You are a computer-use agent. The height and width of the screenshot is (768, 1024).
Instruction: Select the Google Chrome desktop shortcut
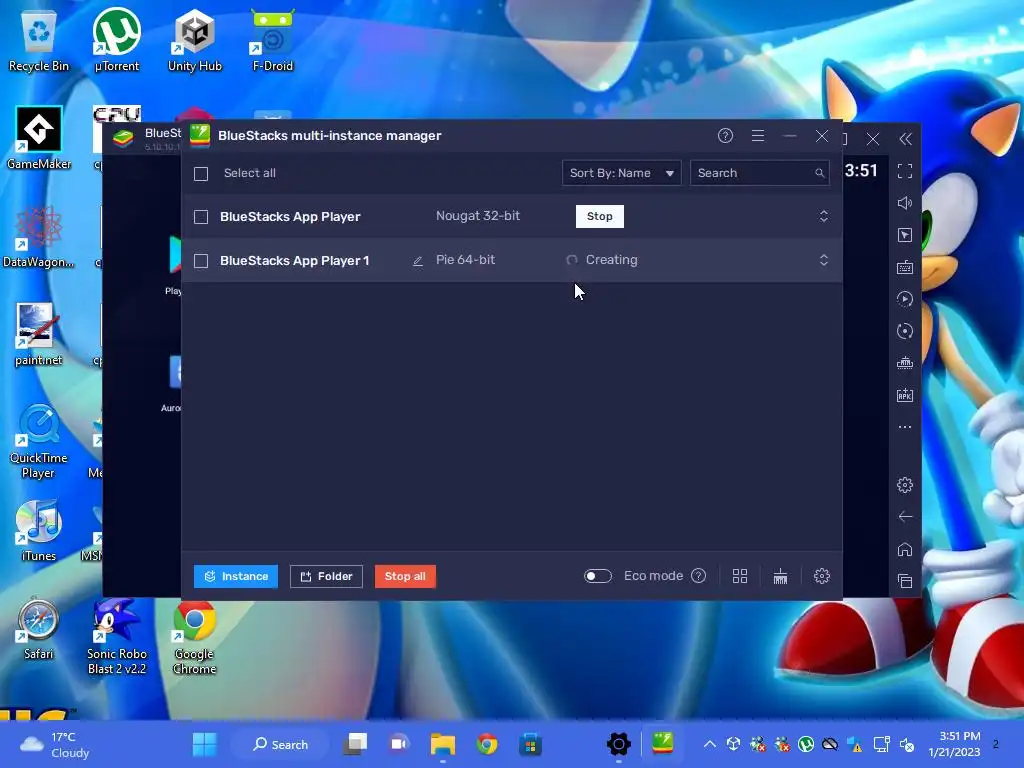coord(195,636)
